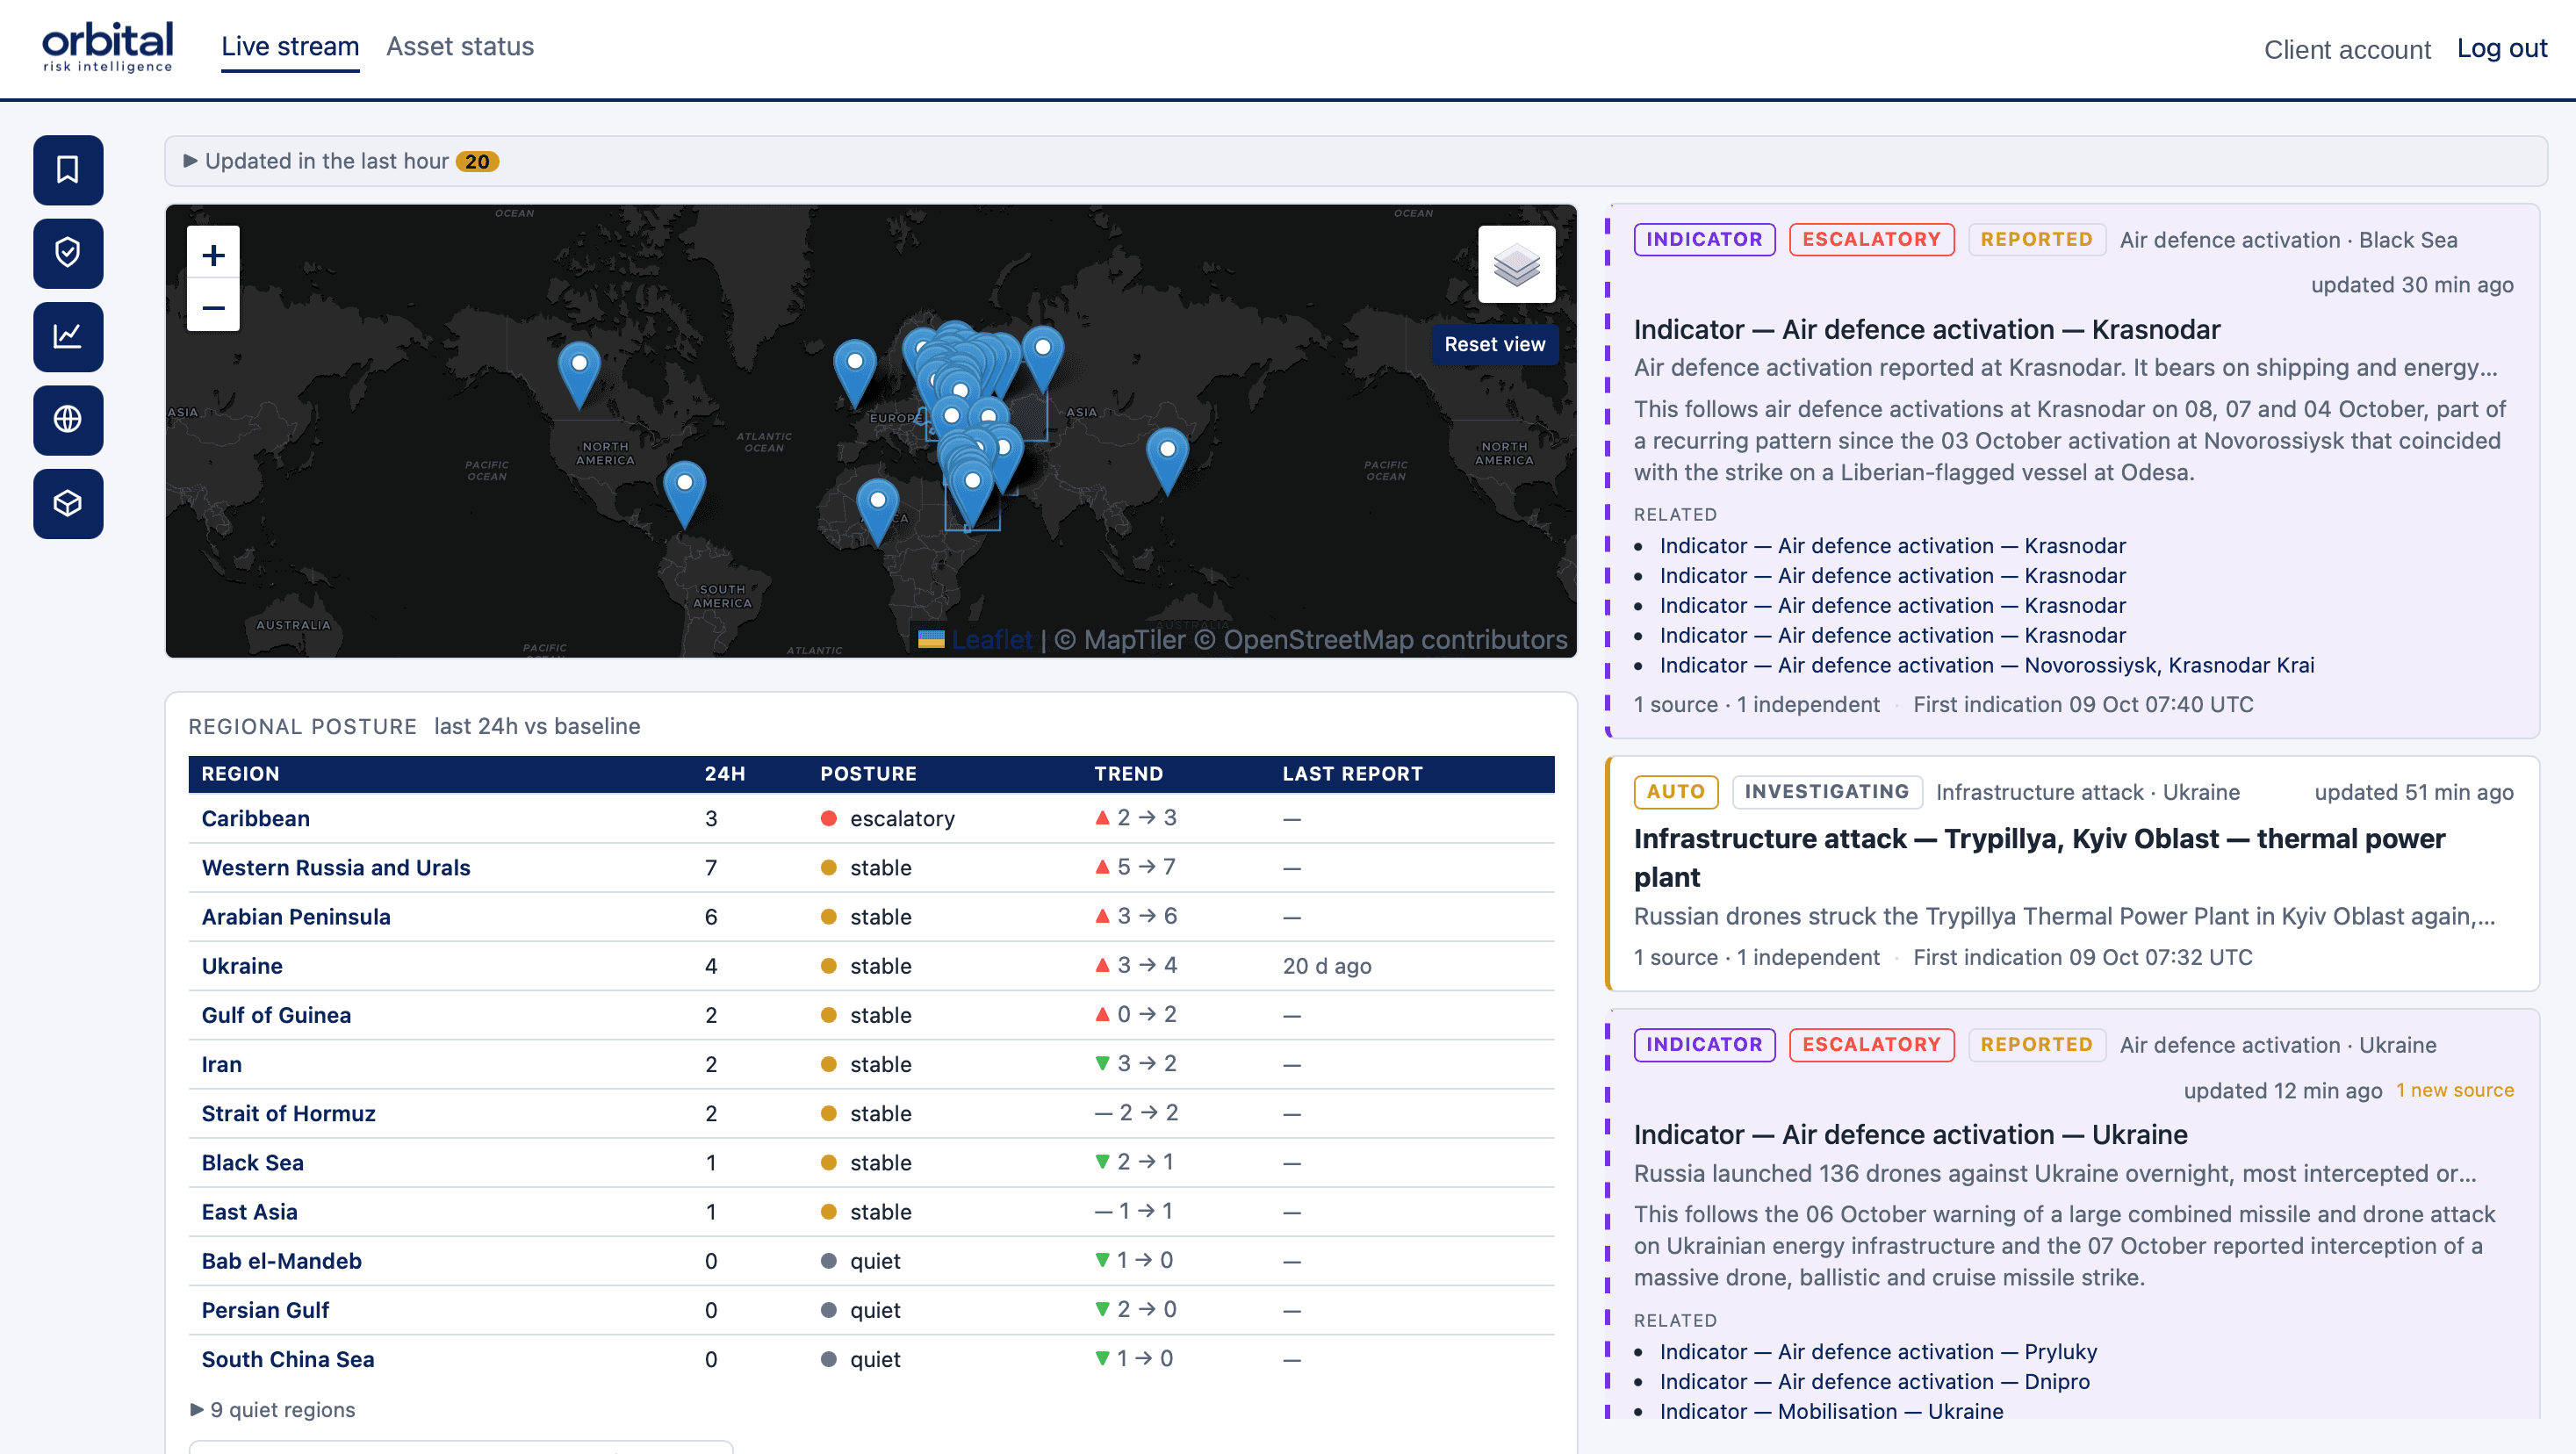Open the South China Sea region
2576x1454 pixels.
pos(287,1359)
